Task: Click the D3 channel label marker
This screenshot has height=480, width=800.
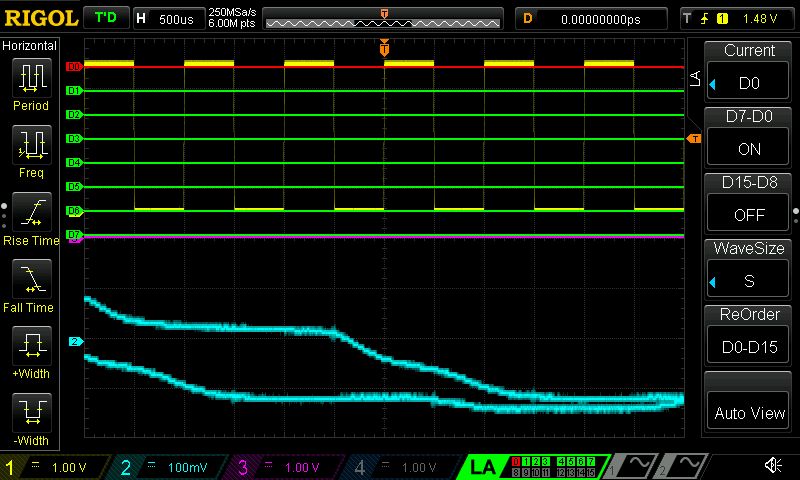Action: point(74,138)
